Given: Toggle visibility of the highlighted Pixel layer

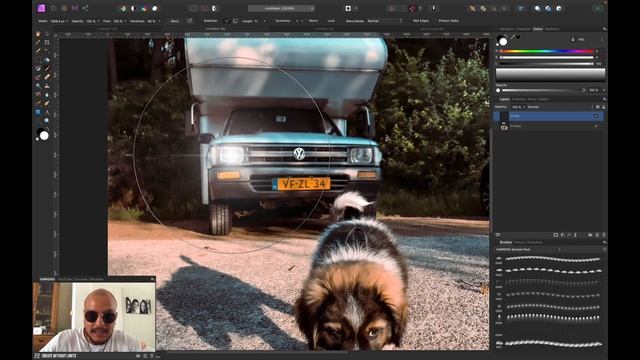Looking at the screenshot, I should pyautogui.click(x=596, y=116).
